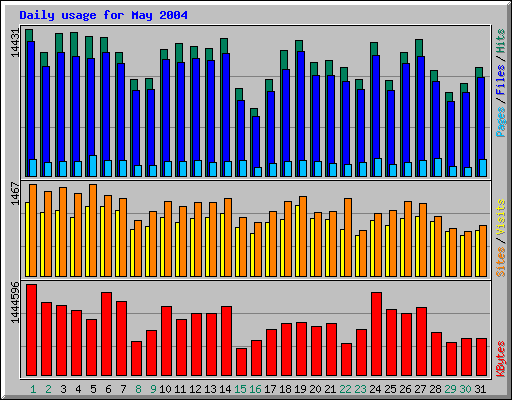Click day label 13 on the x-axis
The image size is (512, 400).
coord(210,389)
